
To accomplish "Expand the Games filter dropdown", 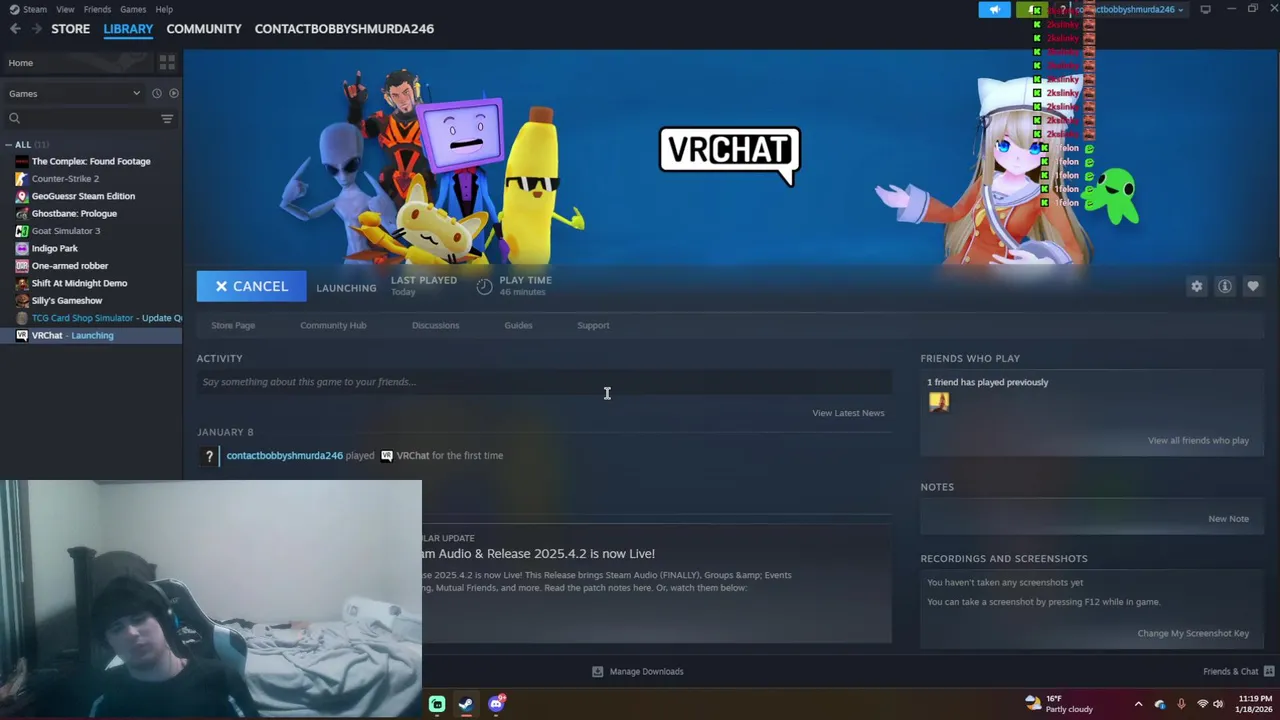I will click(75, 93).
